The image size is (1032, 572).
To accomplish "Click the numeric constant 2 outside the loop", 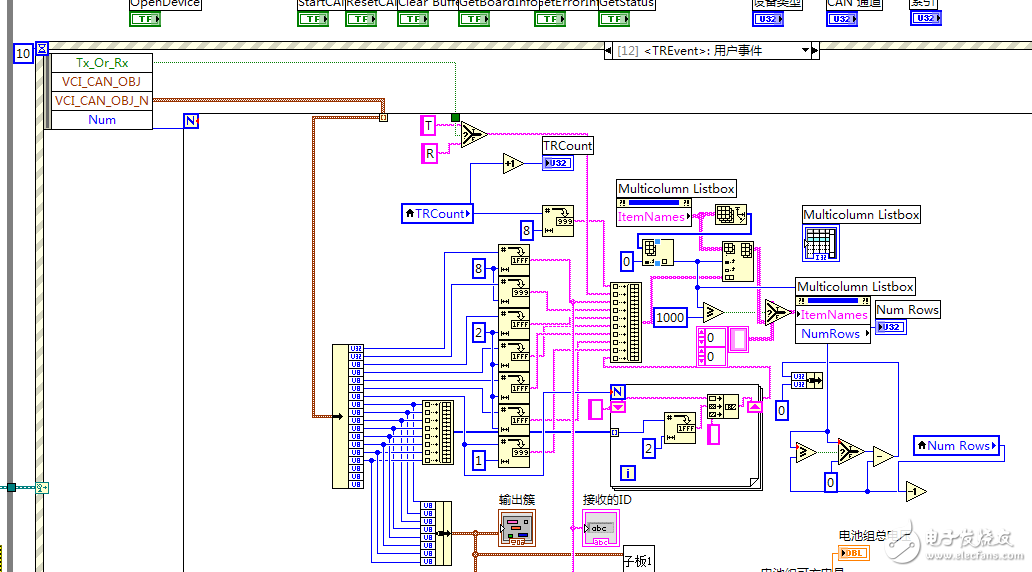I will coord(478,332).
